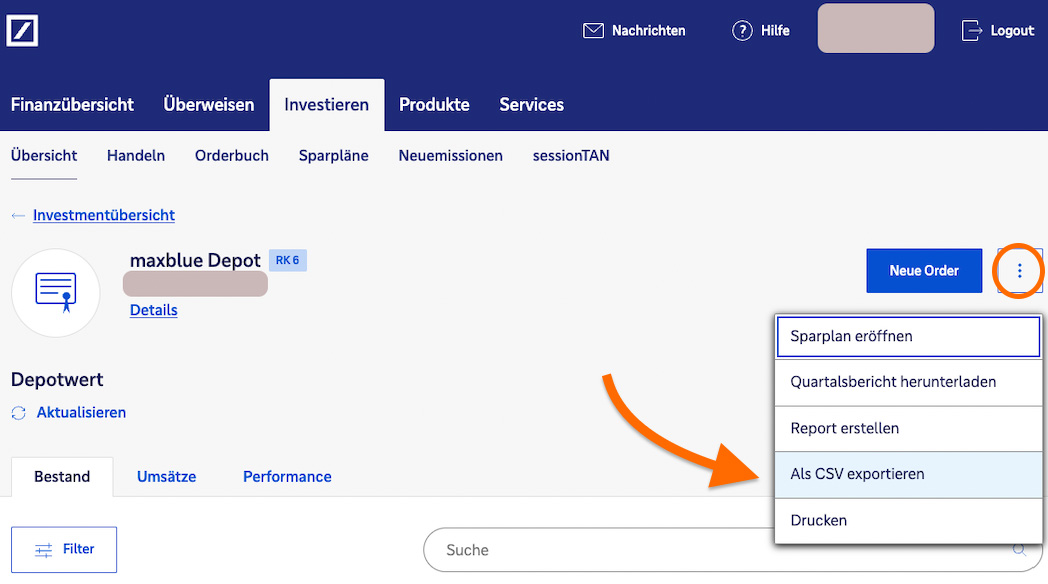The width and height of the screenshot is (1048, 584).
Task: Click the Deutsche Bank logo
Action: click(x=22, y=31)
